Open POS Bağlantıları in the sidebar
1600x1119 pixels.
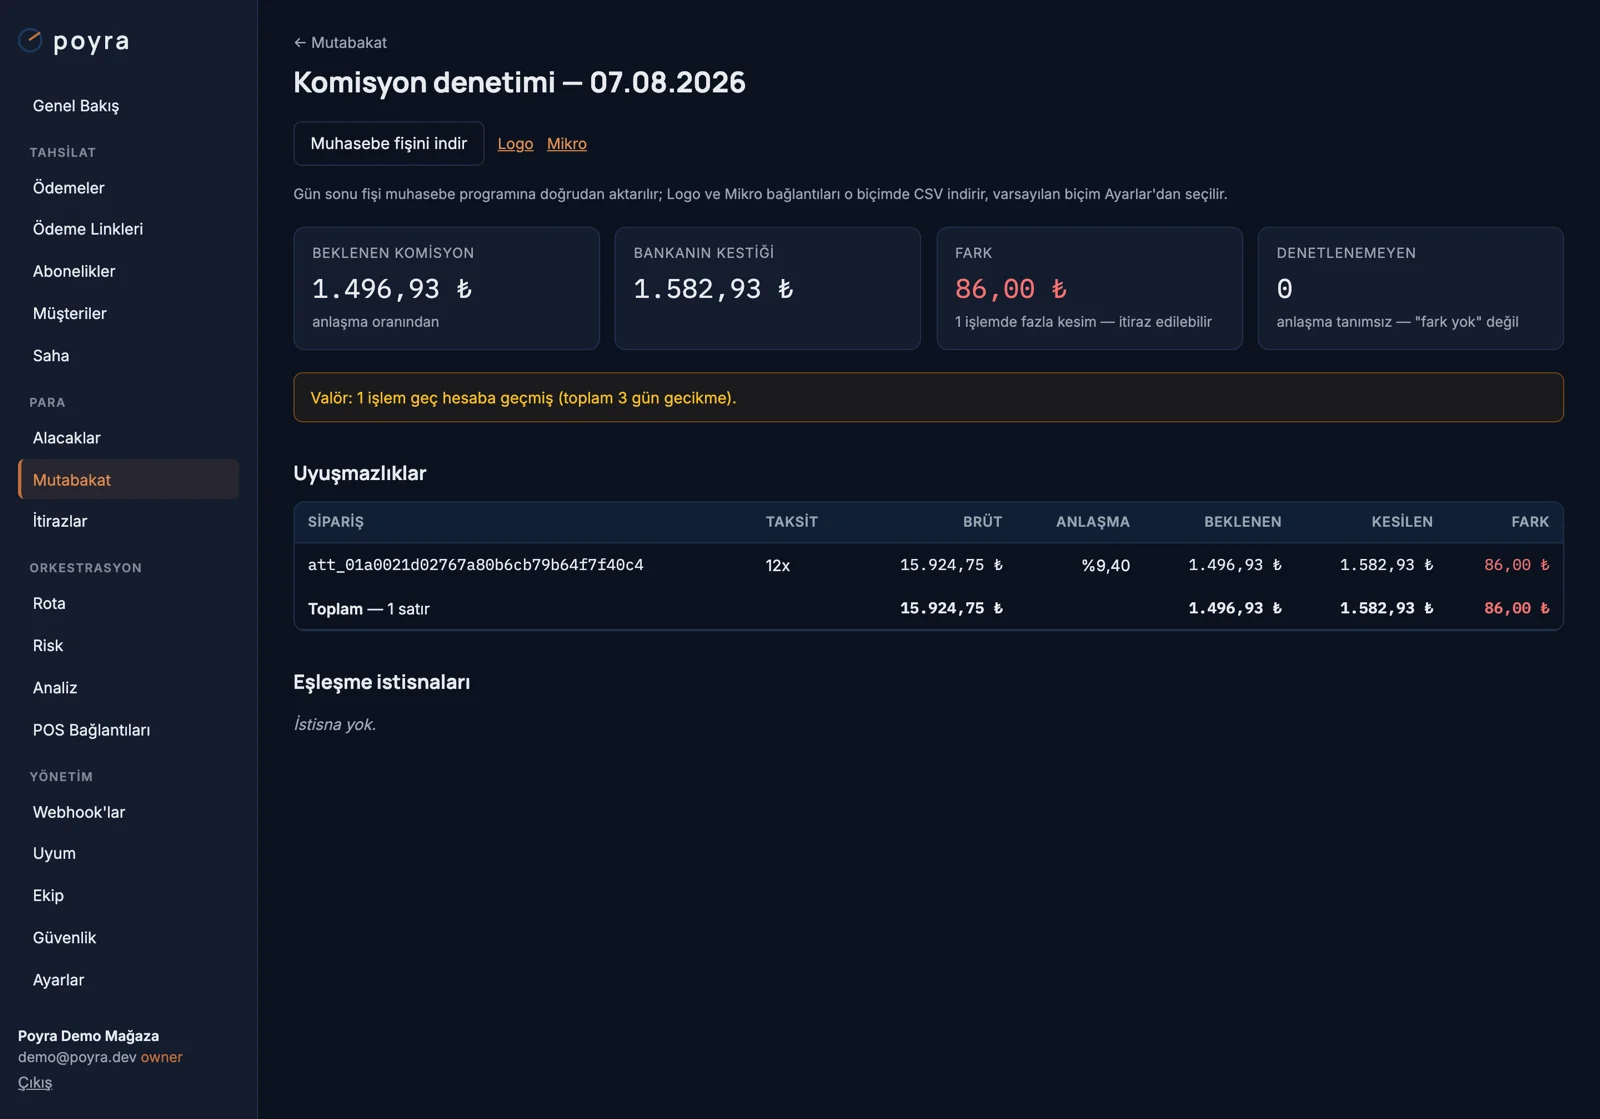[x=128, y=729]
